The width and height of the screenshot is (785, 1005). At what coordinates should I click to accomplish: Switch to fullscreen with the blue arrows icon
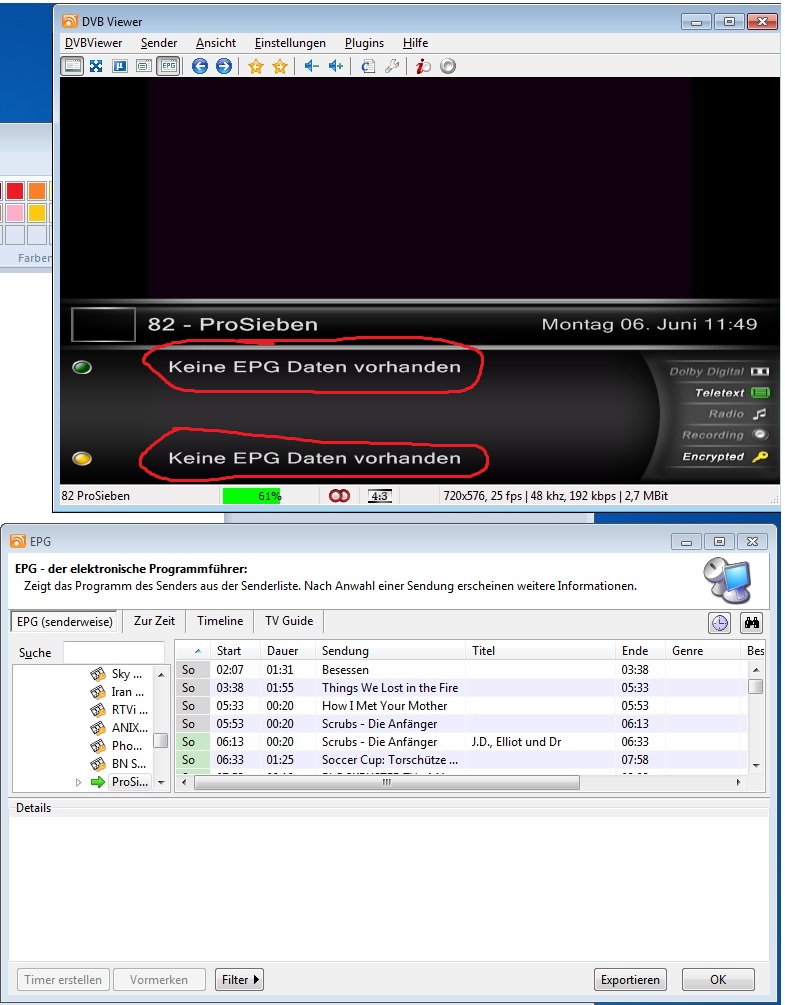coord(96,65)
